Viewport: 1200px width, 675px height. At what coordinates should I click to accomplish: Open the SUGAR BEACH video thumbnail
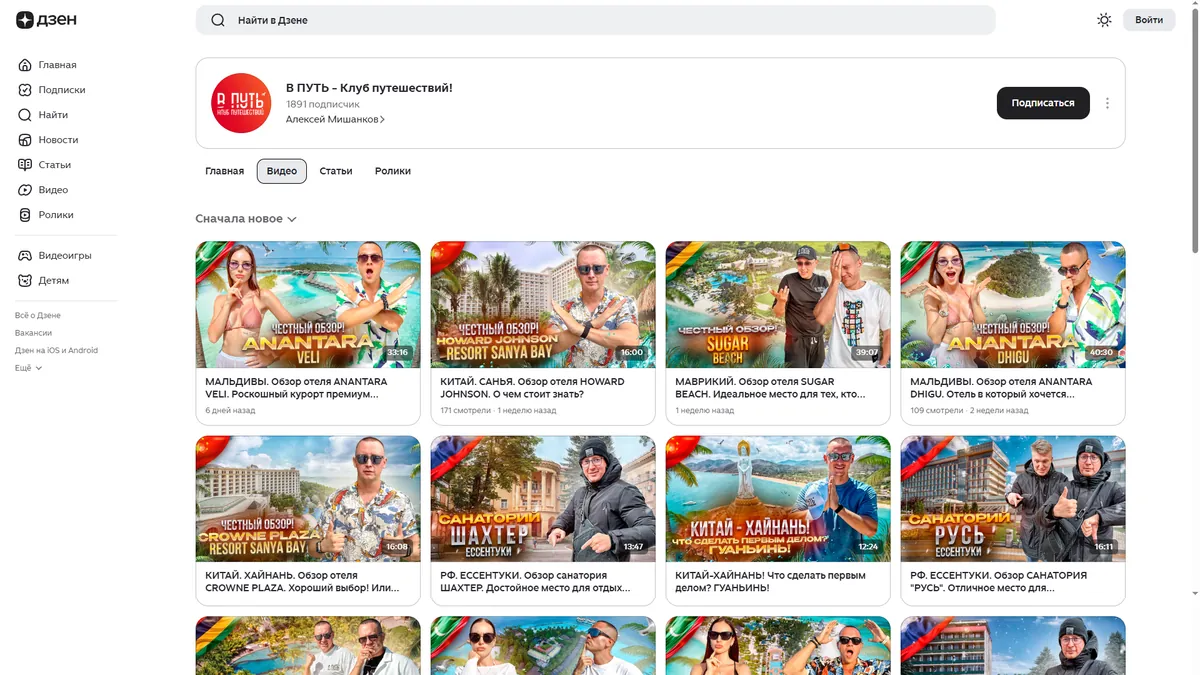click(x=778, y=304)
